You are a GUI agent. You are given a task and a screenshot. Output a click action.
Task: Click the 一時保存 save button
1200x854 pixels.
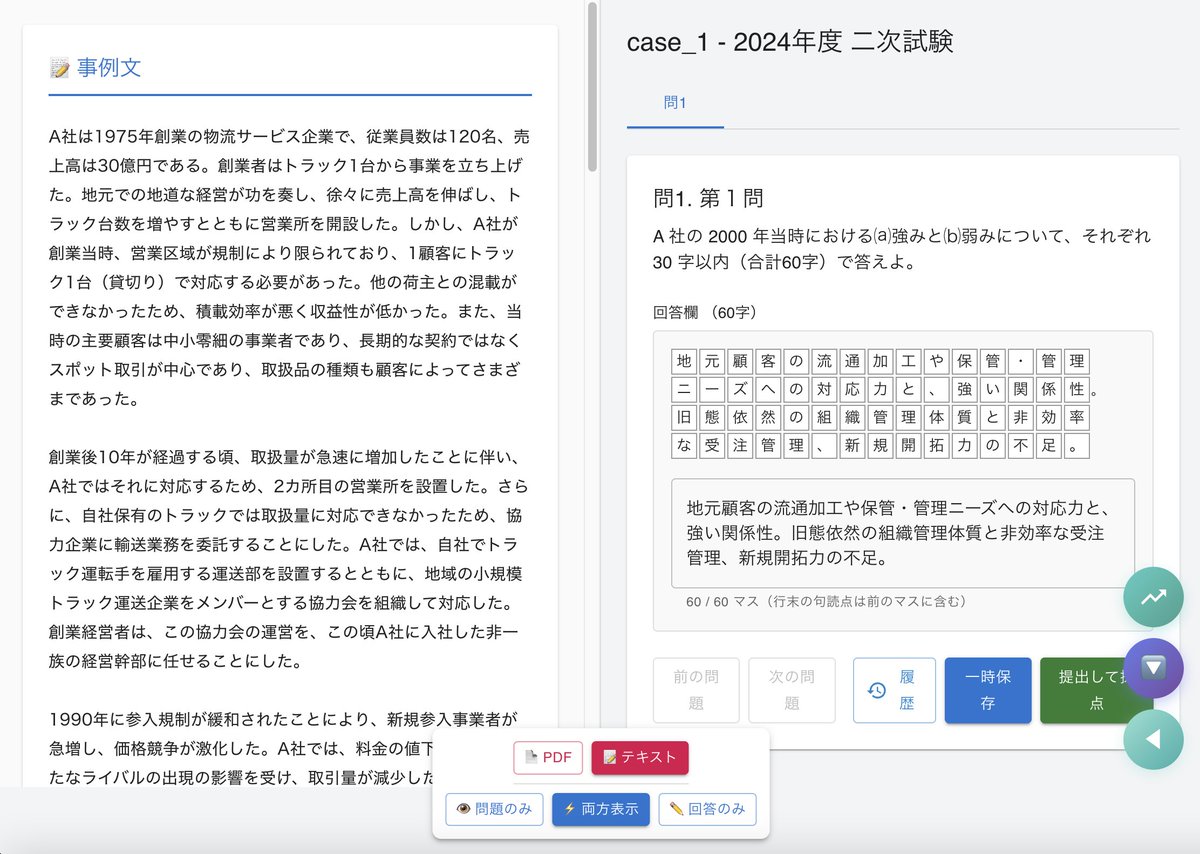point(987,690)
